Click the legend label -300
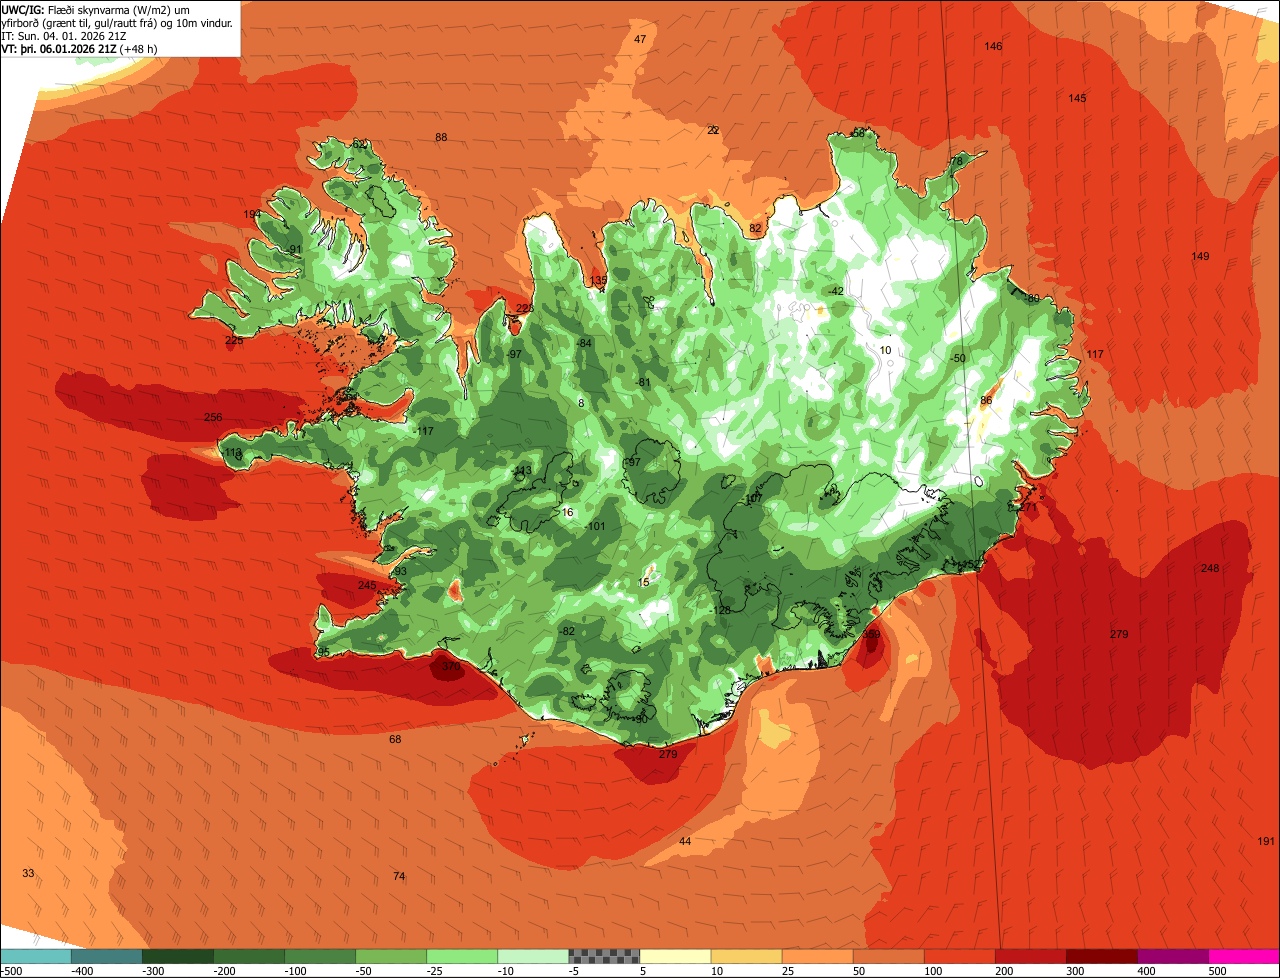The height and width of the screenshot is (978, 1280). coord(153,970)
